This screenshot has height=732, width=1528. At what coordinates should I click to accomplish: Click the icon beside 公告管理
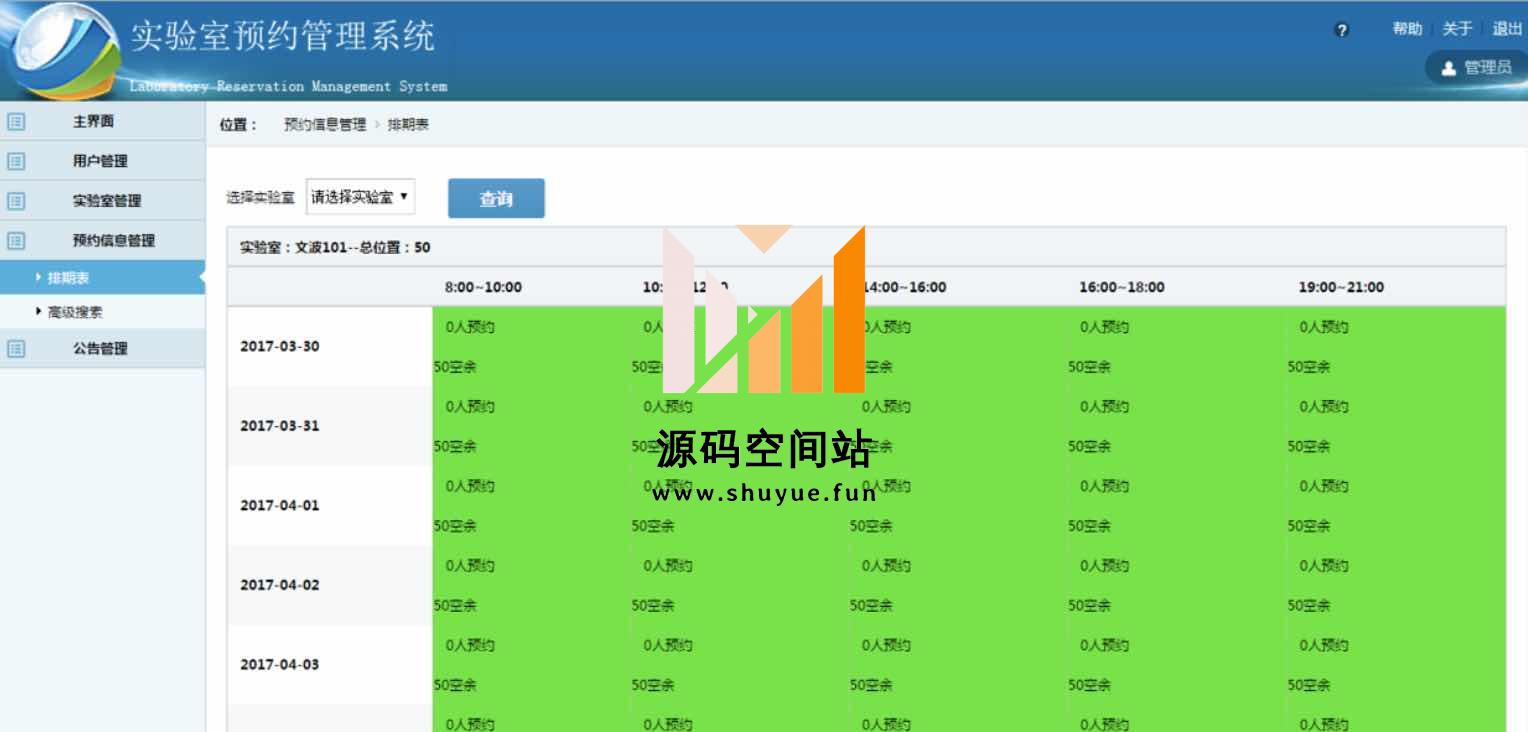tap(16, 349)
